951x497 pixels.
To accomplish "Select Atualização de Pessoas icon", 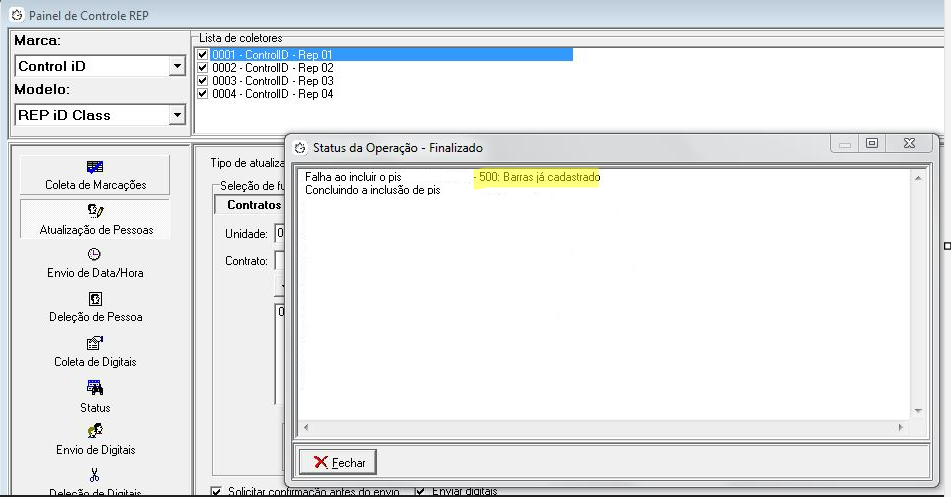I will [x=95, y=211].
